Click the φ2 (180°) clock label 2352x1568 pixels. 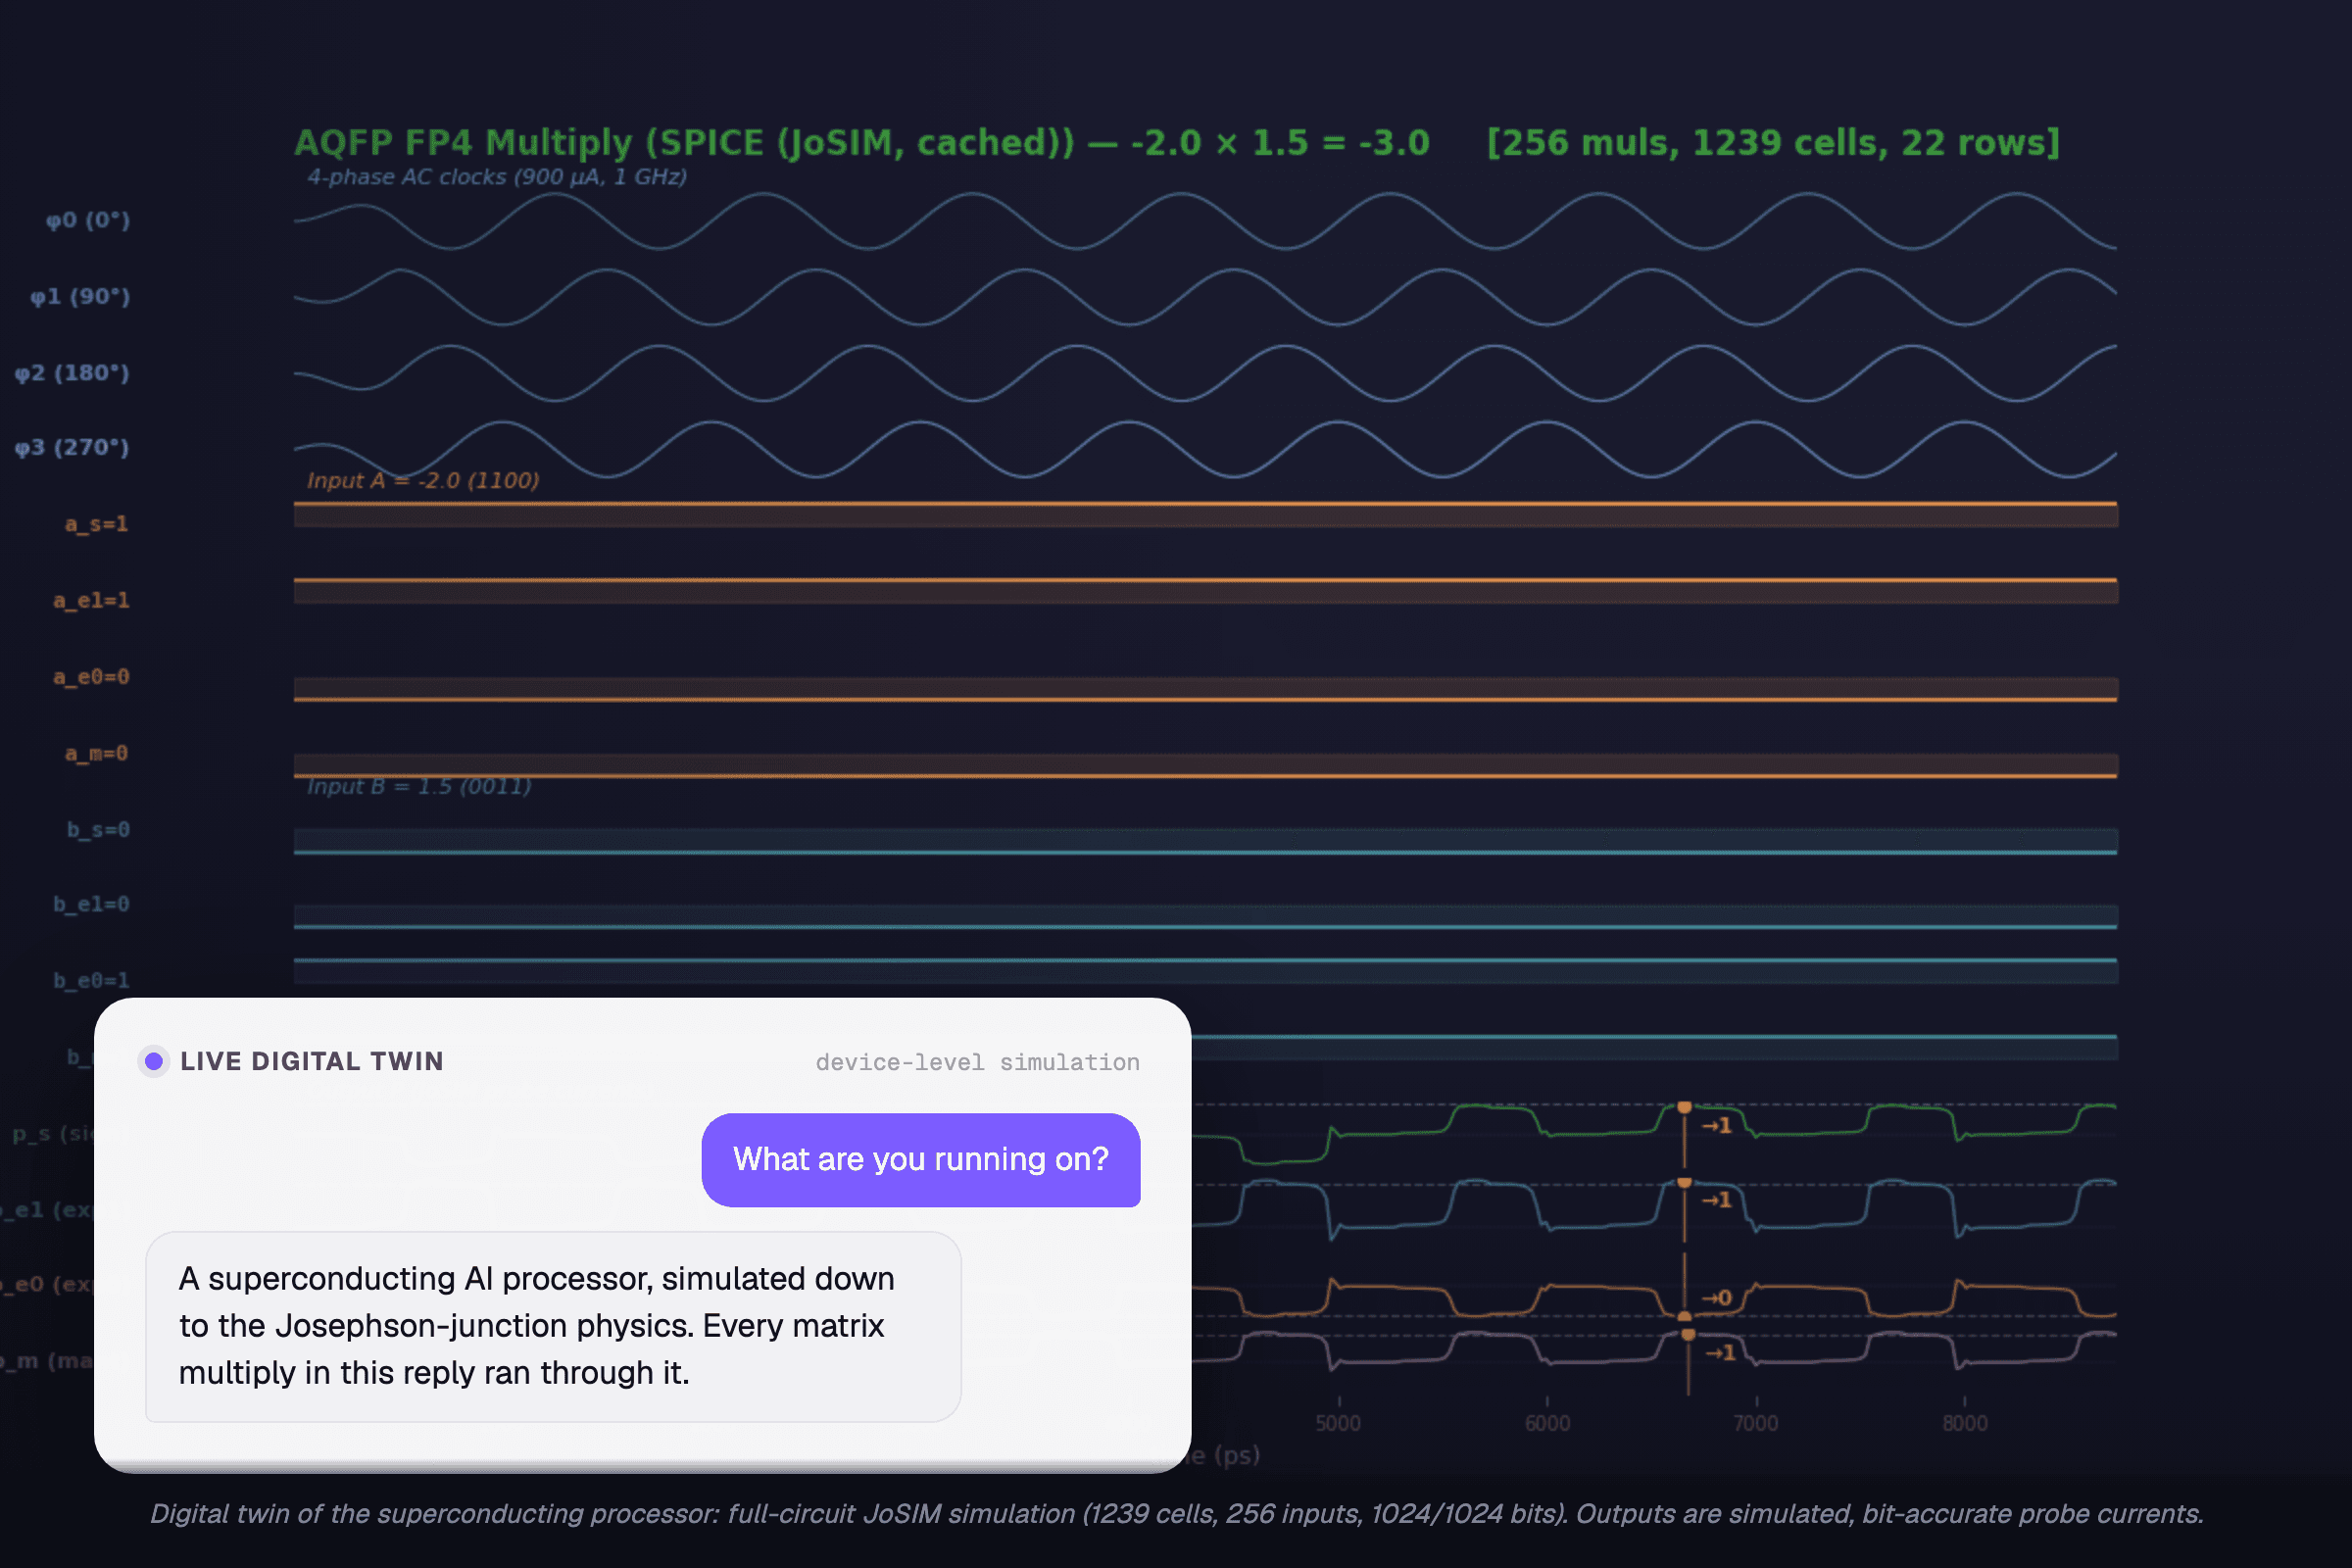(x=72, y=373)
